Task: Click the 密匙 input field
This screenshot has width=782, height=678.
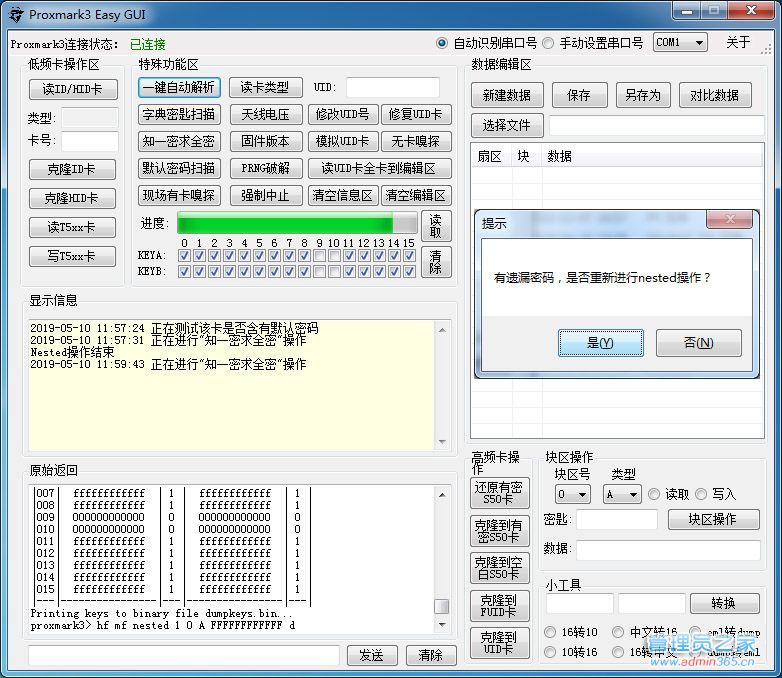Action: [617, 519]
